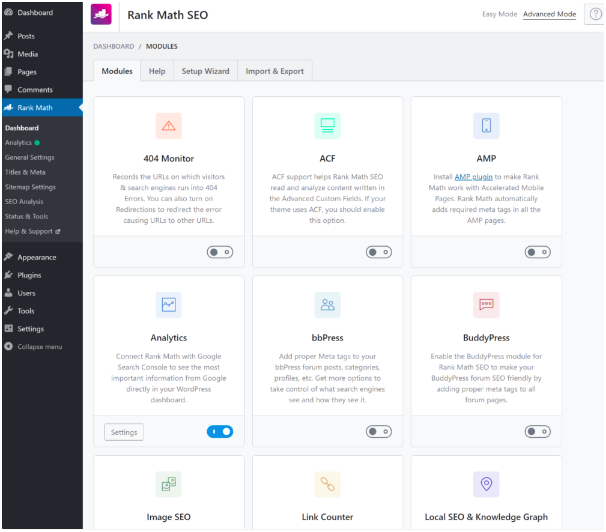
Task: Click the ACF monitor icon
Action: coord(327,126)
